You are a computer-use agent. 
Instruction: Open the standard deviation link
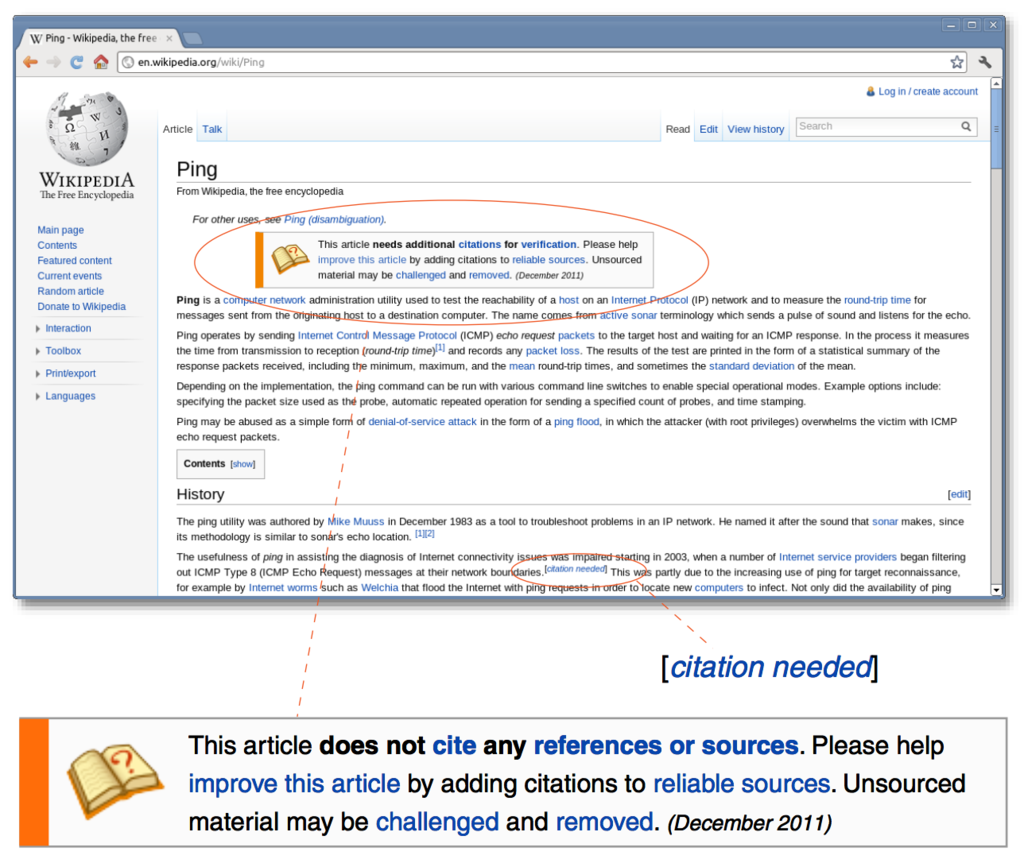click(x=752, y=366)
